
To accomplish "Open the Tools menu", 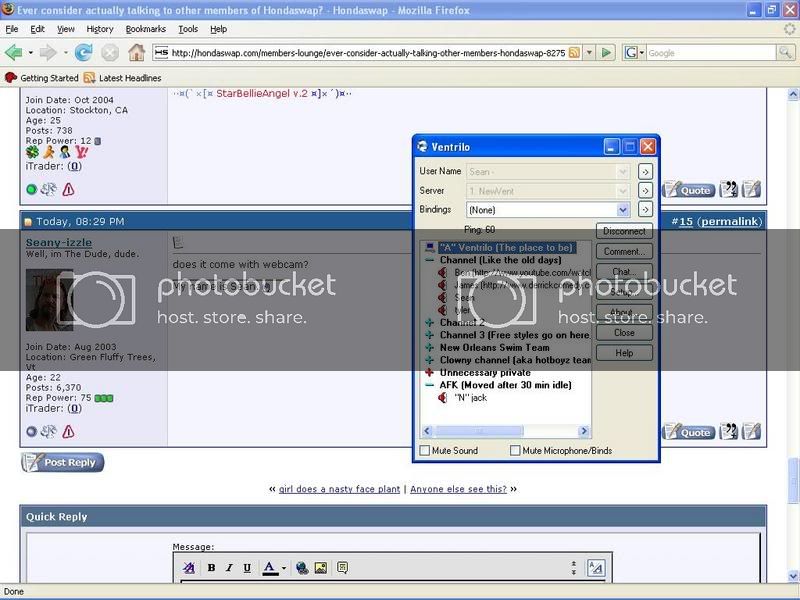I will pos(188,29).
